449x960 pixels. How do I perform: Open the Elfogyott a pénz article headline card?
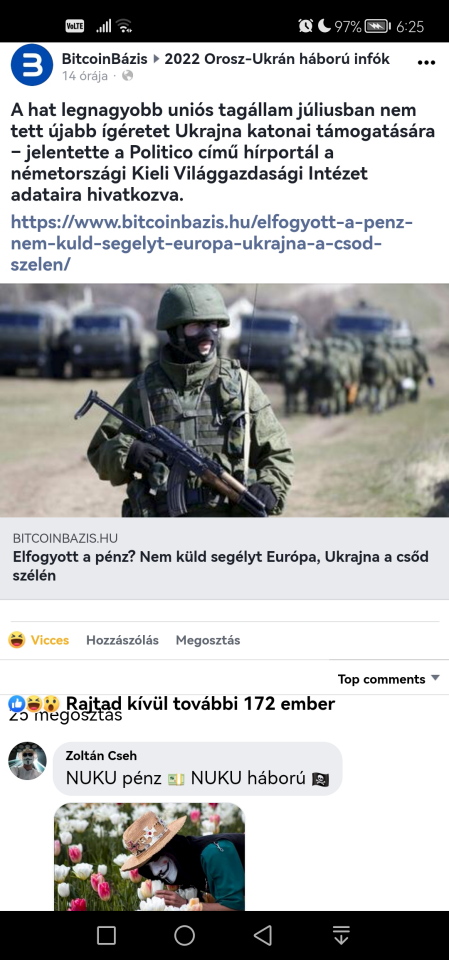(224, 558)
